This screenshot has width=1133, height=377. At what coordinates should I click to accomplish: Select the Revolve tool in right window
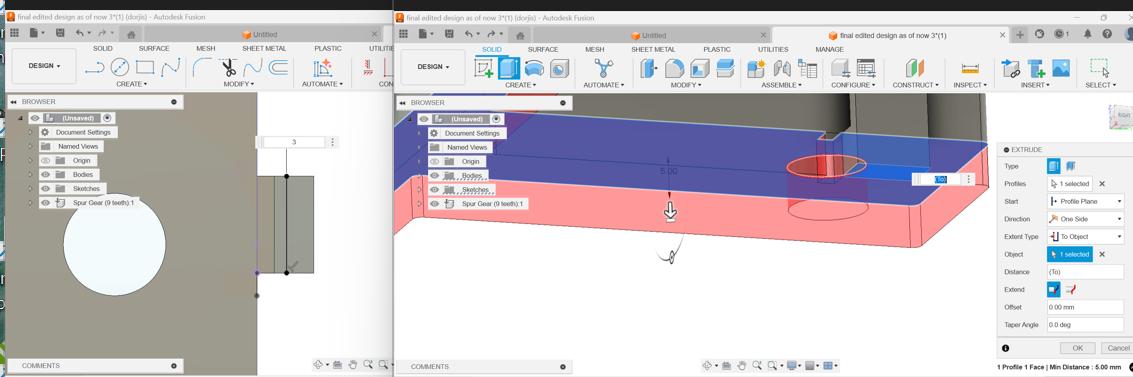click(534, 68)
